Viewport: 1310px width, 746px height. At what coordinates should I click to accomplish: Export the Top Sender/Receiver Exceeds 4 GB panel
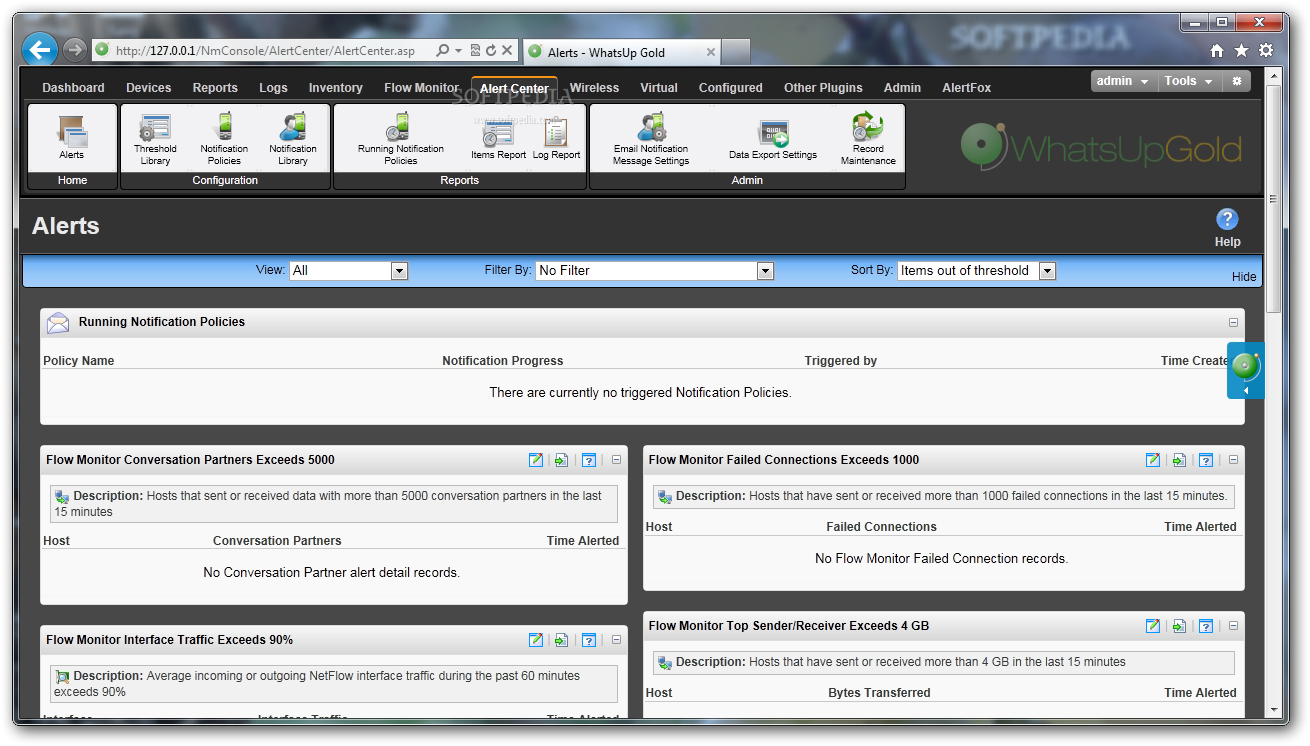tap(1179, 626)
